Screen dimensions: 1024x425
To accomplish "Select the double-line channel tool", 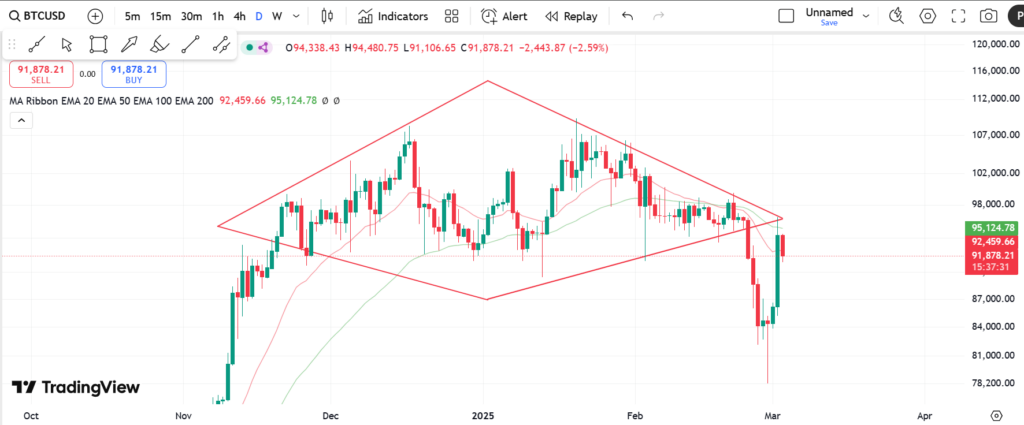I will (221, 45).
